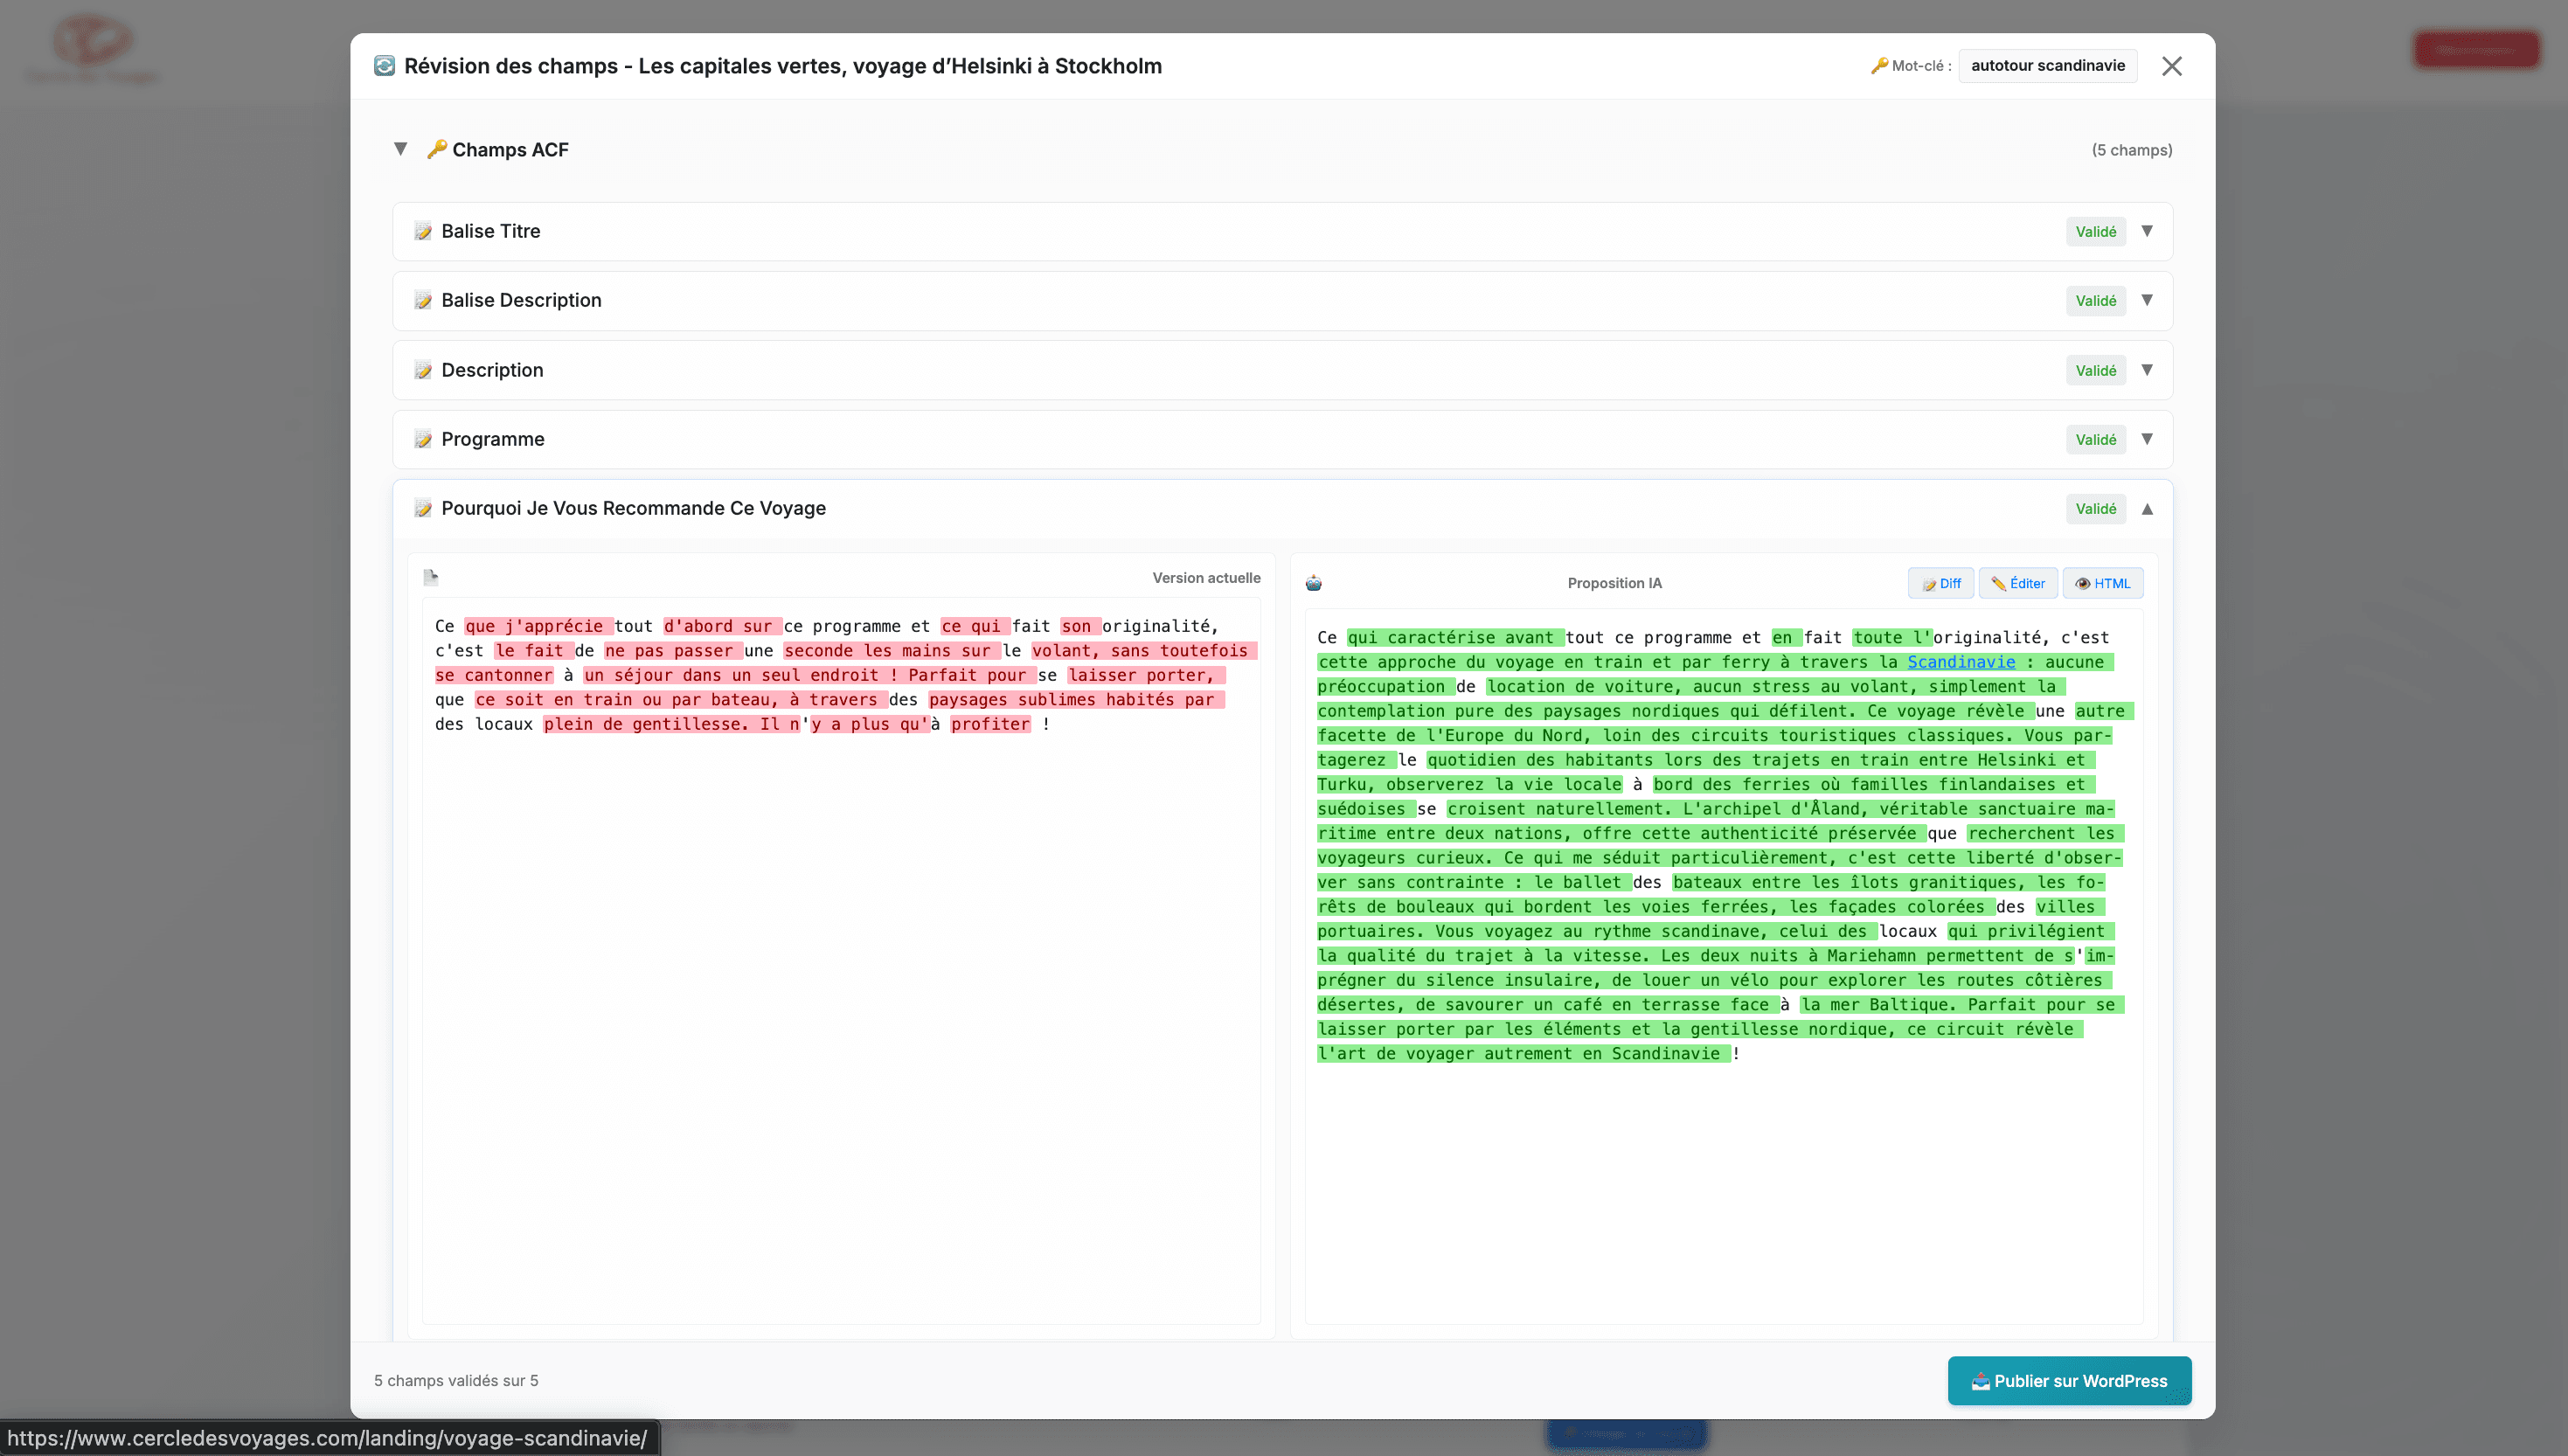Click the pencil icon beside Balise Titre

pyautogui.click(x=423, y=231)
